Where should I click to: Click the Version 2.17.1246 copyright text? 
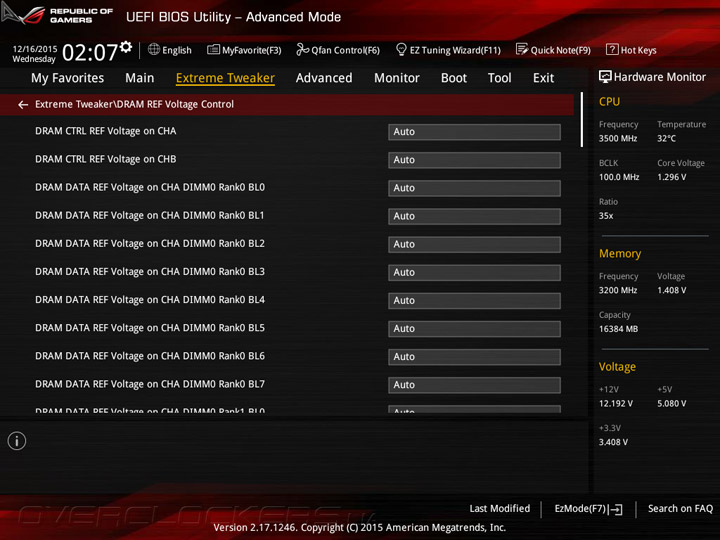click(360, 528)
